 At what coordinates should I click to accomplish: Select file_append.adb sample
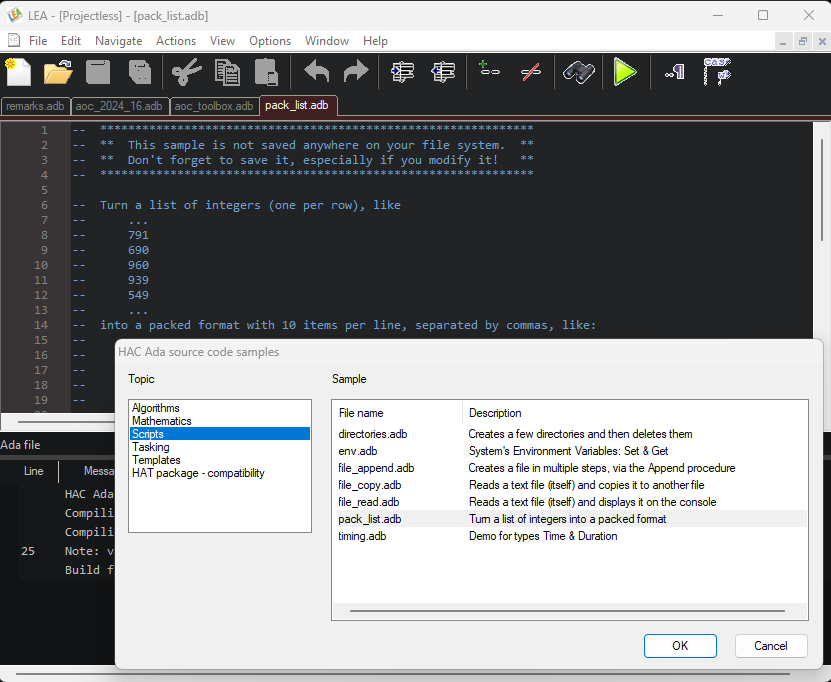point(571,468)
